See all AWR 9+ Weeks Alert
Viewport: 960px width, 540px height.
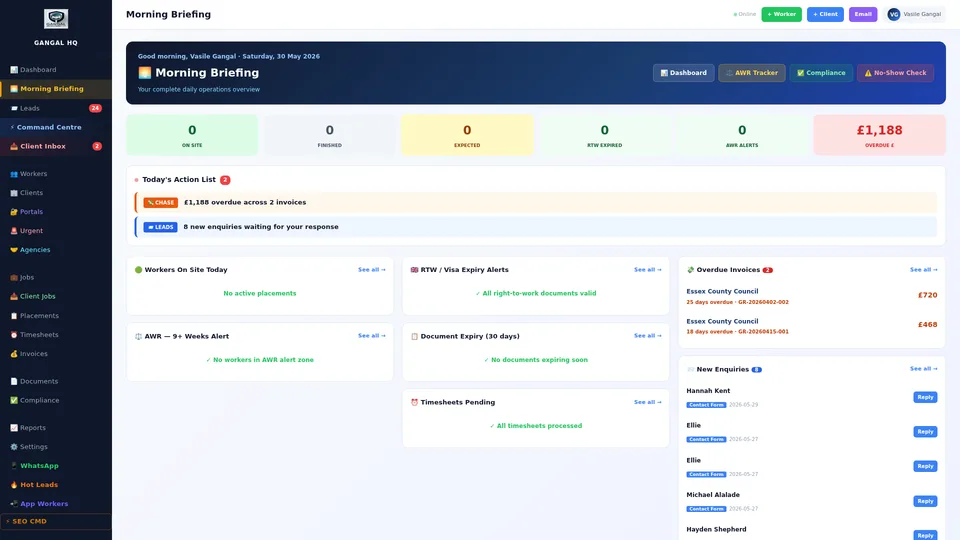[x=372, y=336]
